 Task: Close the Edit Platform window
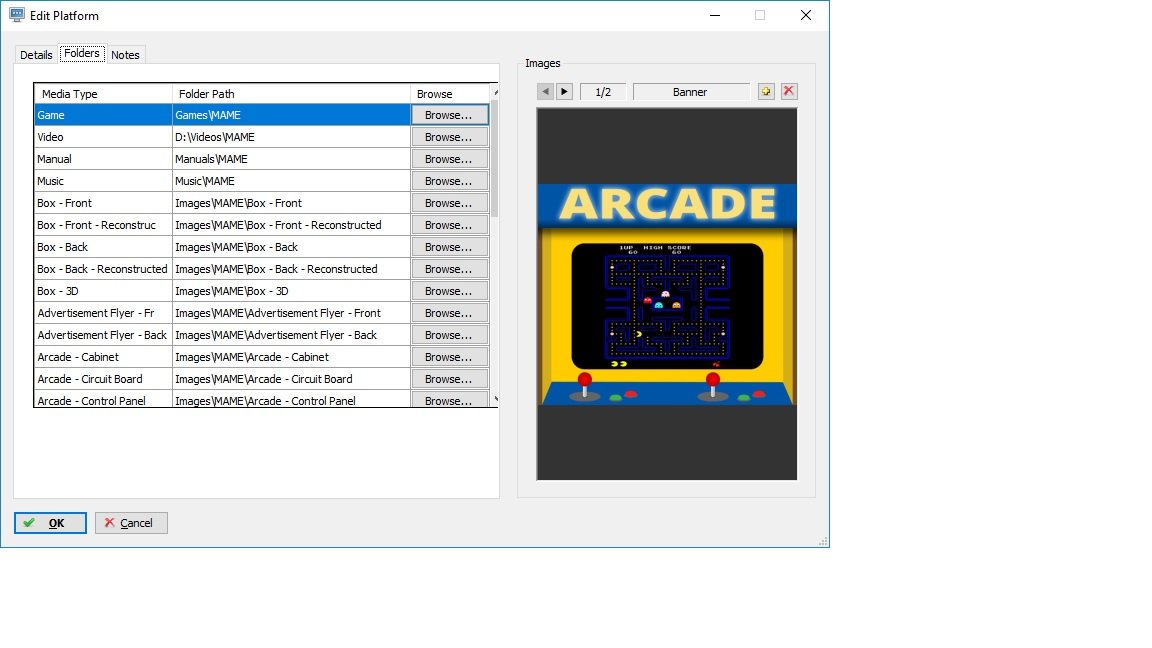tap(806, 15)
